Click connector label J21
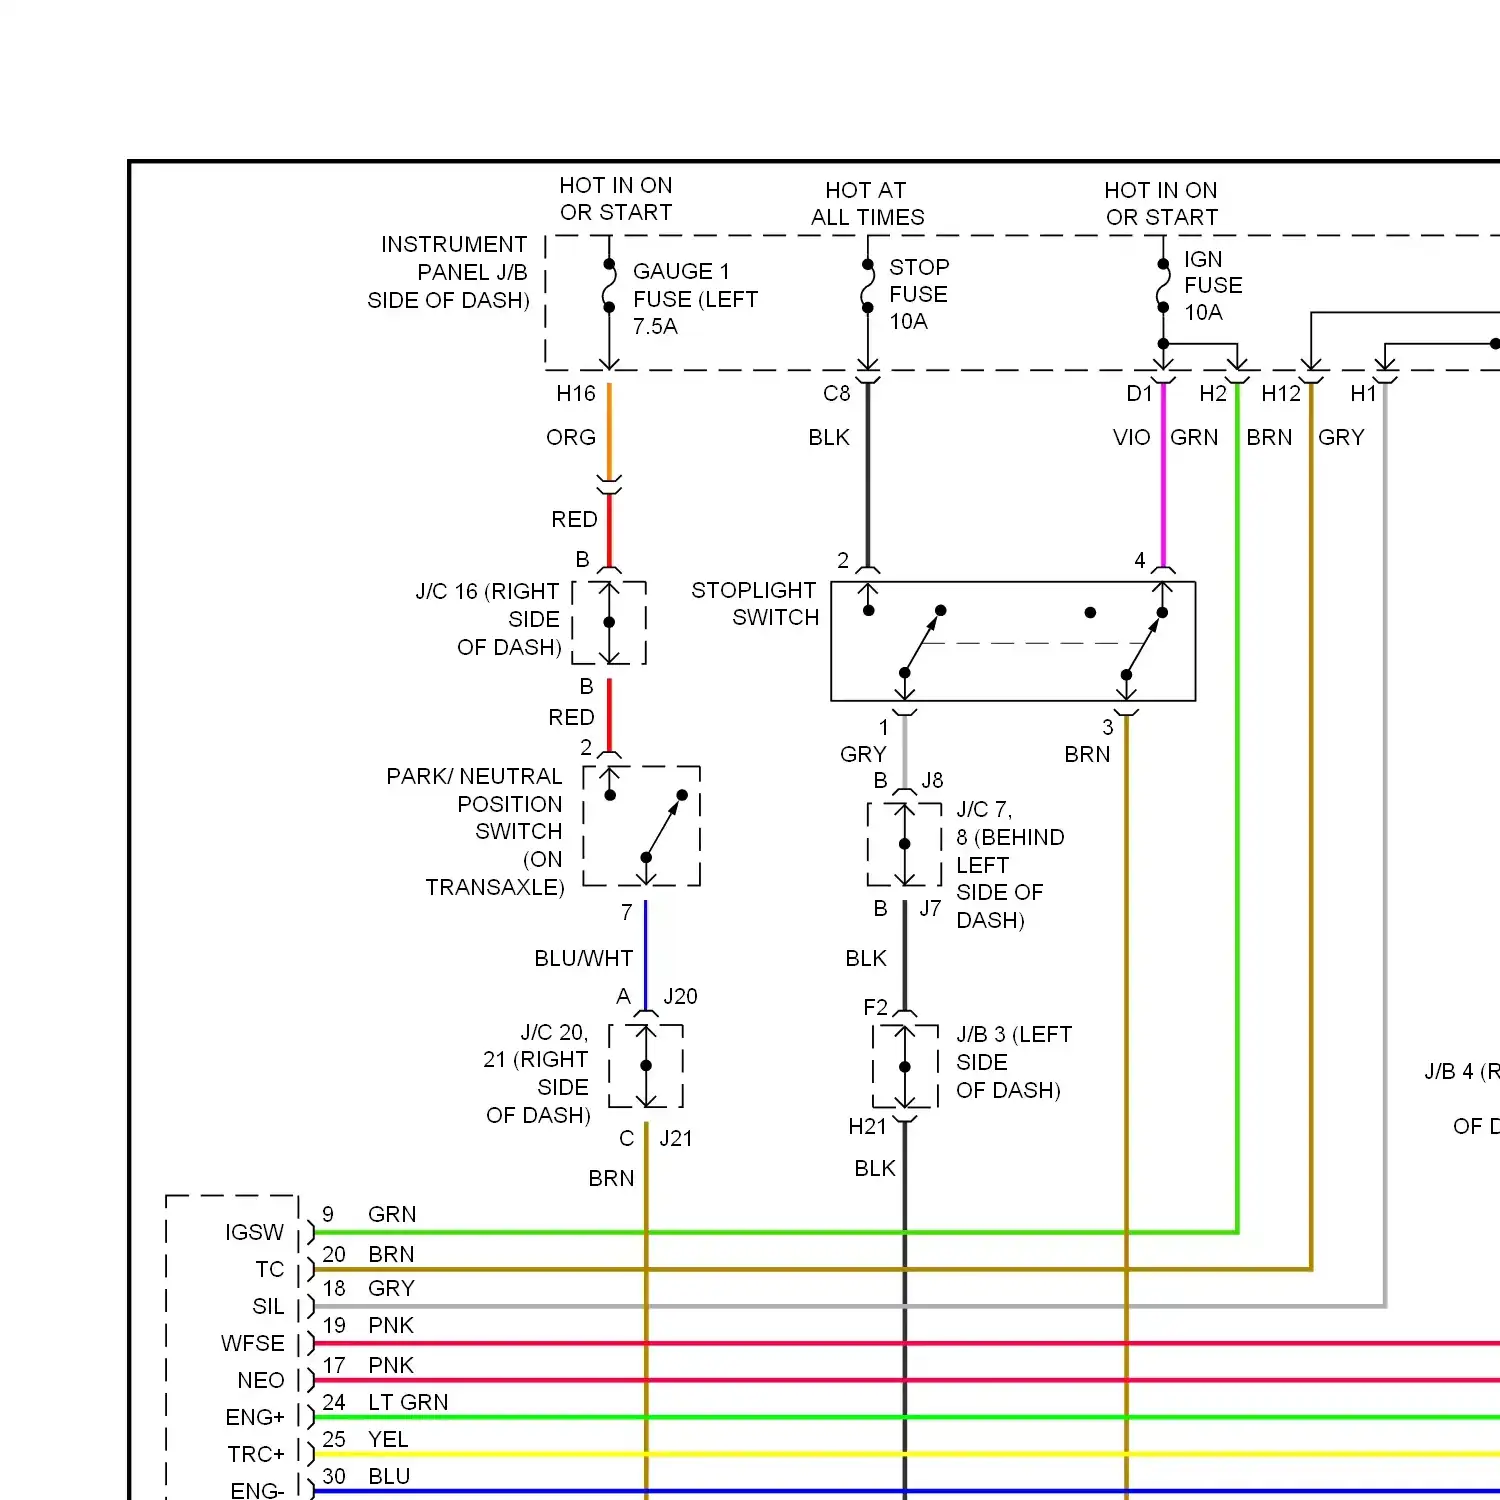Viewport: 1500px width, 1500px height. [x=676, y=1139]
